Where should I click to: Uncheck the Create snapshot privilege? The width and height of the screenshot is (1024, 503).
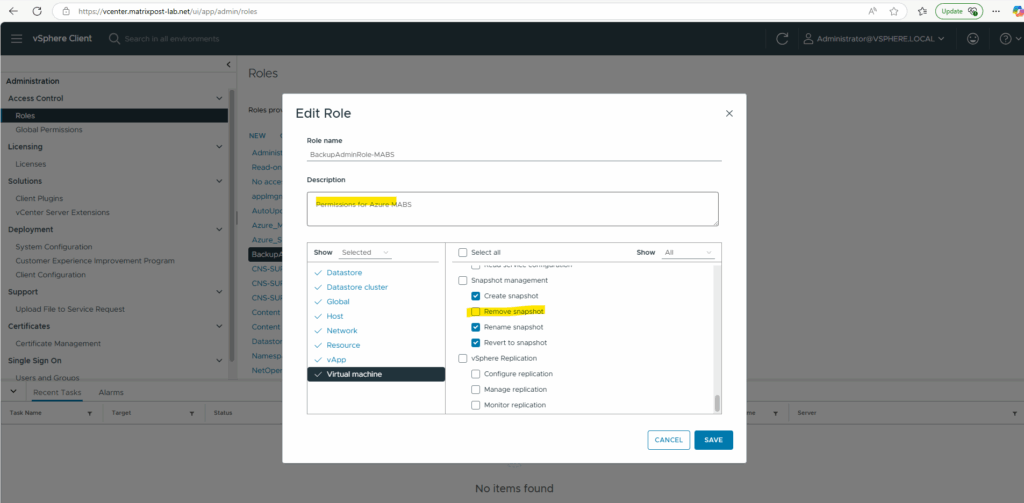(475, 296)
